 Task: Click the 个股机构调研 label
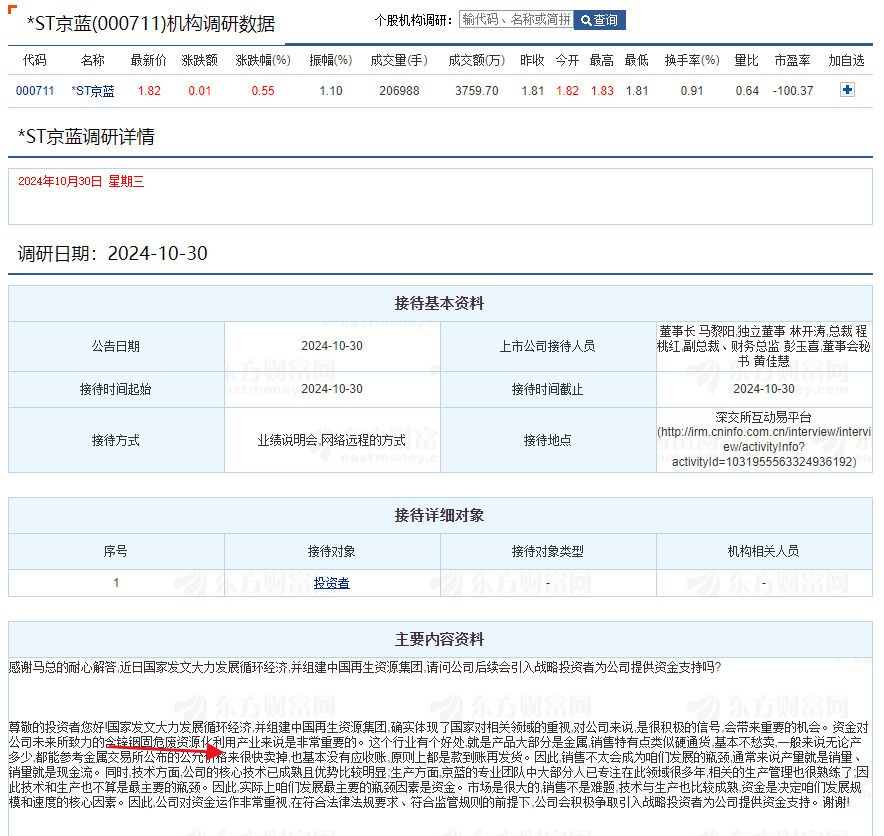pyautogui.click(x=413, y=20)
